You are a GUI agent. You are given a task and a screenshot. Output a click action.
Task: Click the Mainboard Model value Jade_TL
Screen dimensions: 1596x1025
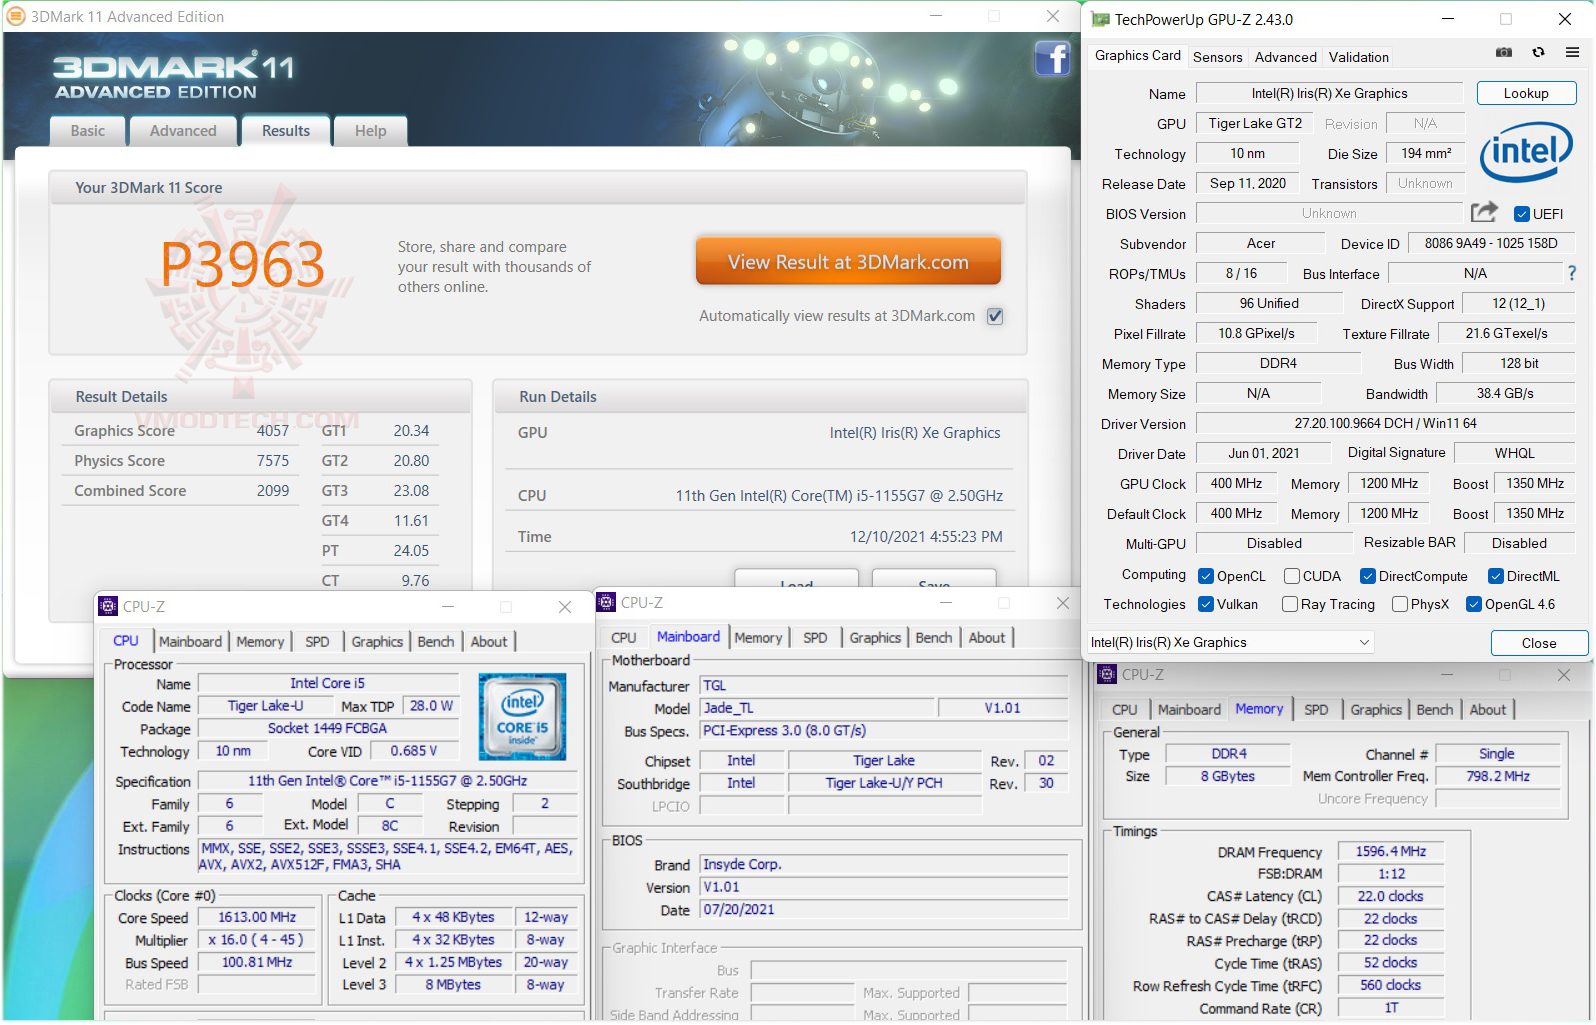(818, 708)
